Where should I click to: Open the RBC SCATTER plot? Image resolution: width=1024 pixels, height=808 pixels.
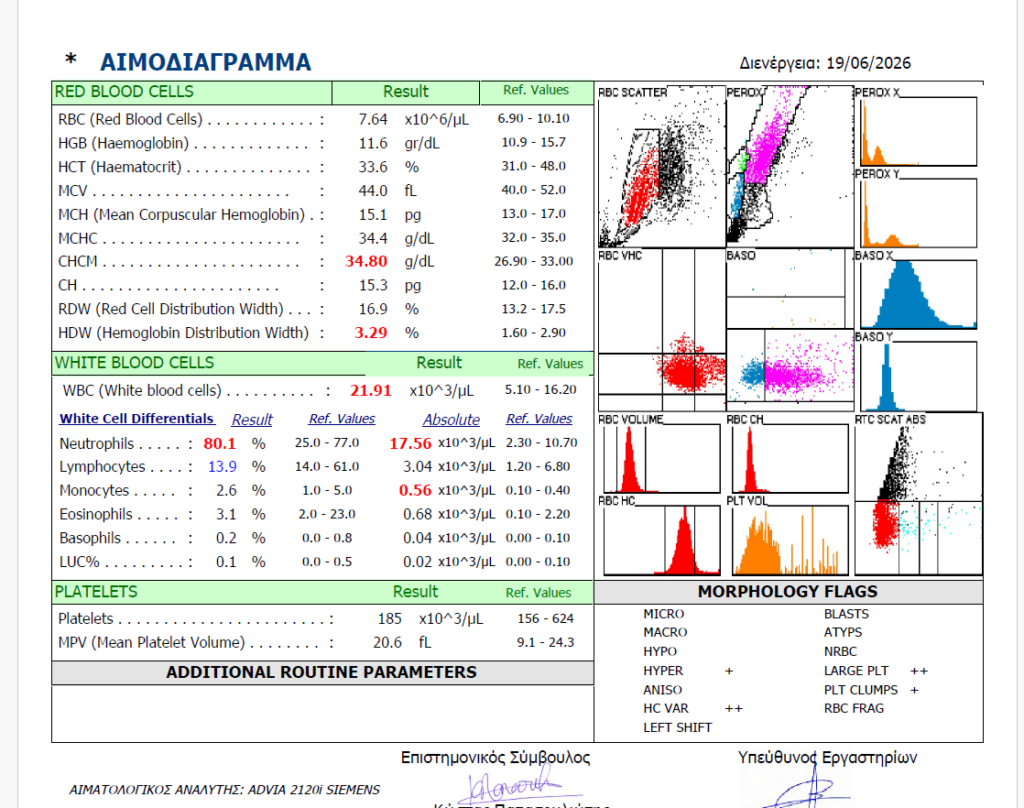[x=661, y=166]
